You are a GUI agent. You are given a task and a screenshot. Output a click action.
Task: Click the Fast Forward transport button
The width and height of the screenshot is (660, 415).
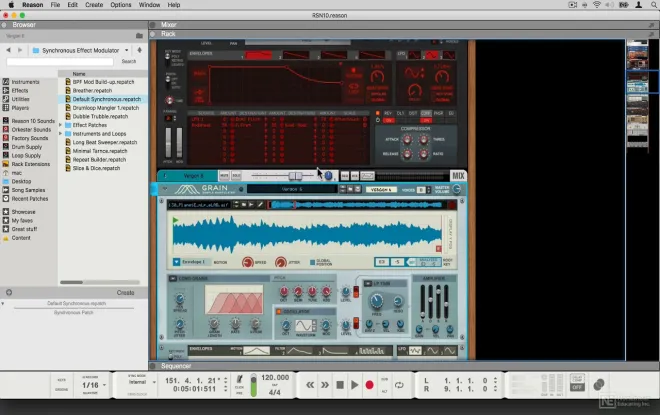coord(325,385)
